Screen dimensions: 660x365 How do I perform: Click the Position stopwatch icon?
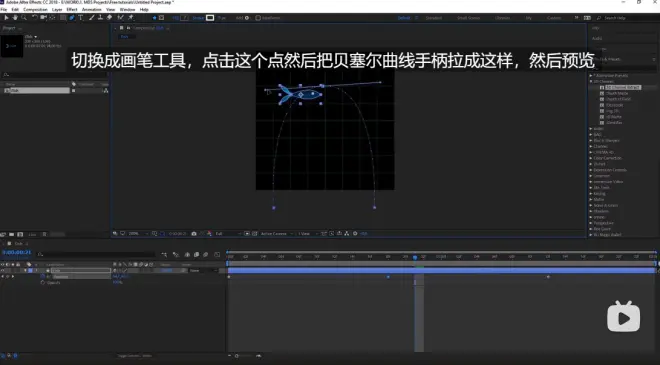[x=43, y=277]
